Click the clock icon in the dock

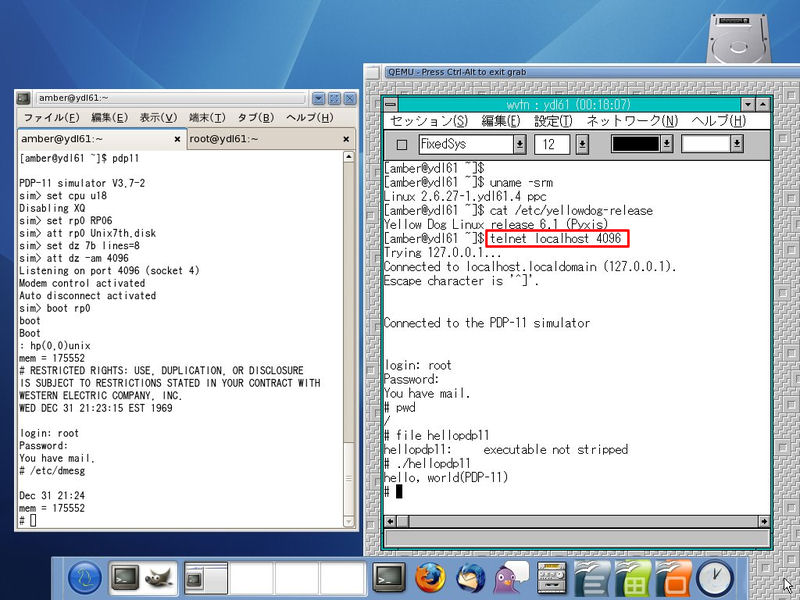click(x=715, y=578)
